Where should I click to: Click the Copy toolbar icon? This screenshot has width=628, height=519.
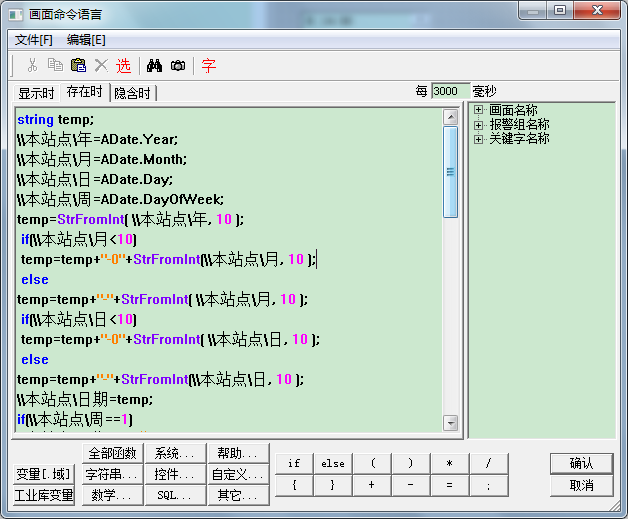(x=55, y=66)
